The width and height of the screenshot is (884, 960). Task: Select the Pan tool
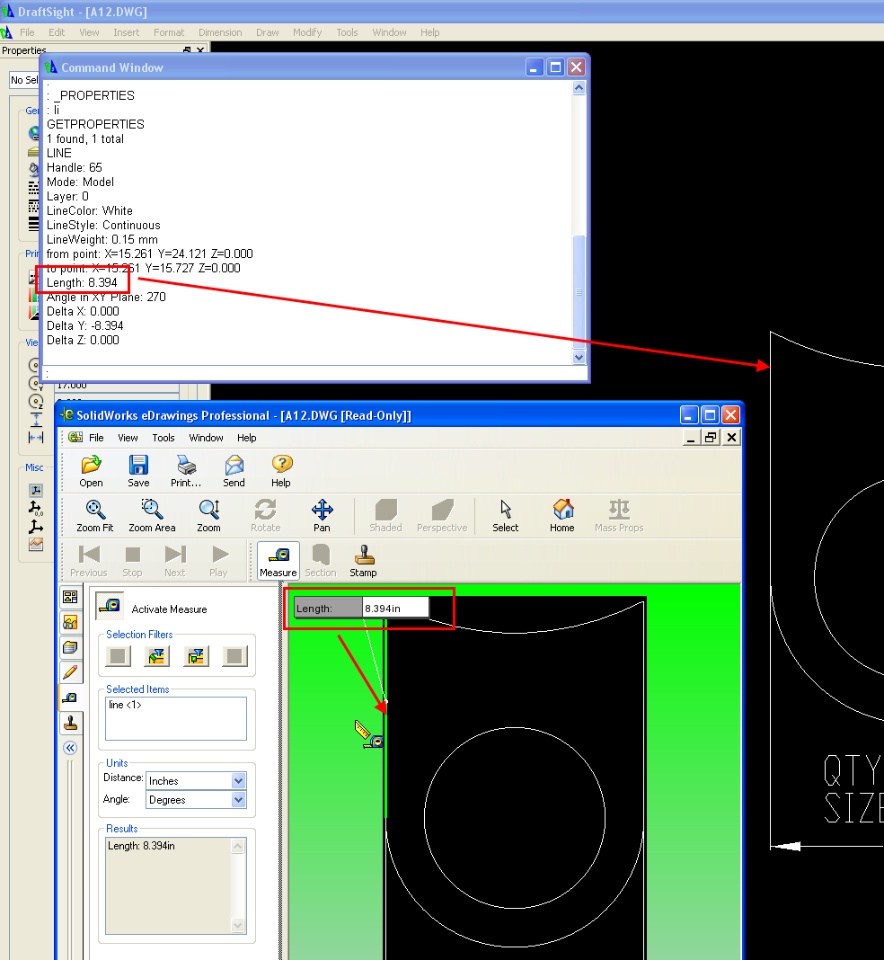tap(322, 516)
